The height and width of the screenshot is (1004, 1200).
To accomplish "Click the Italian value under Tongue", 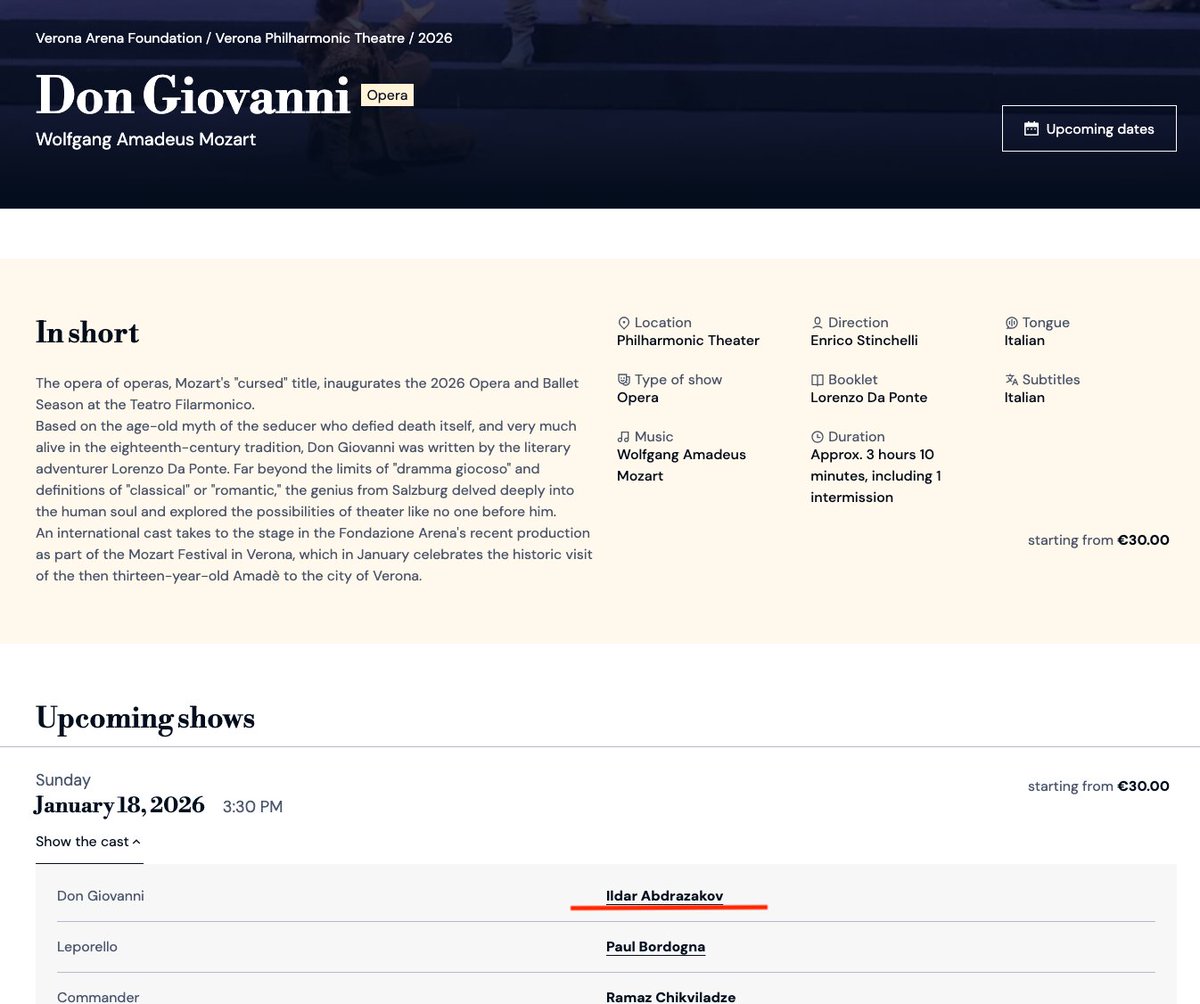I will (x=1024, y=341).
